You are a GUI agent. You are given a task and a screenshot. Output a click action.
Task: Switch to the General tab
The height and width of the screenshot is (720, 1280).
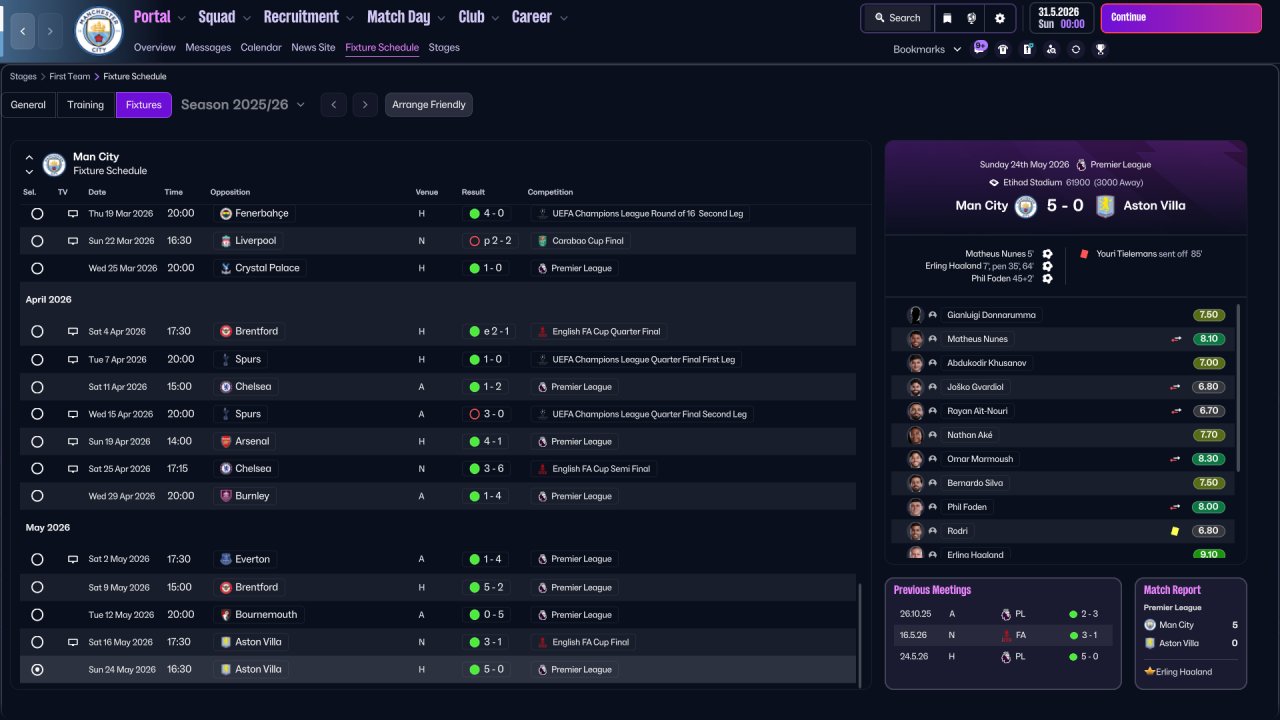point(28,105)
